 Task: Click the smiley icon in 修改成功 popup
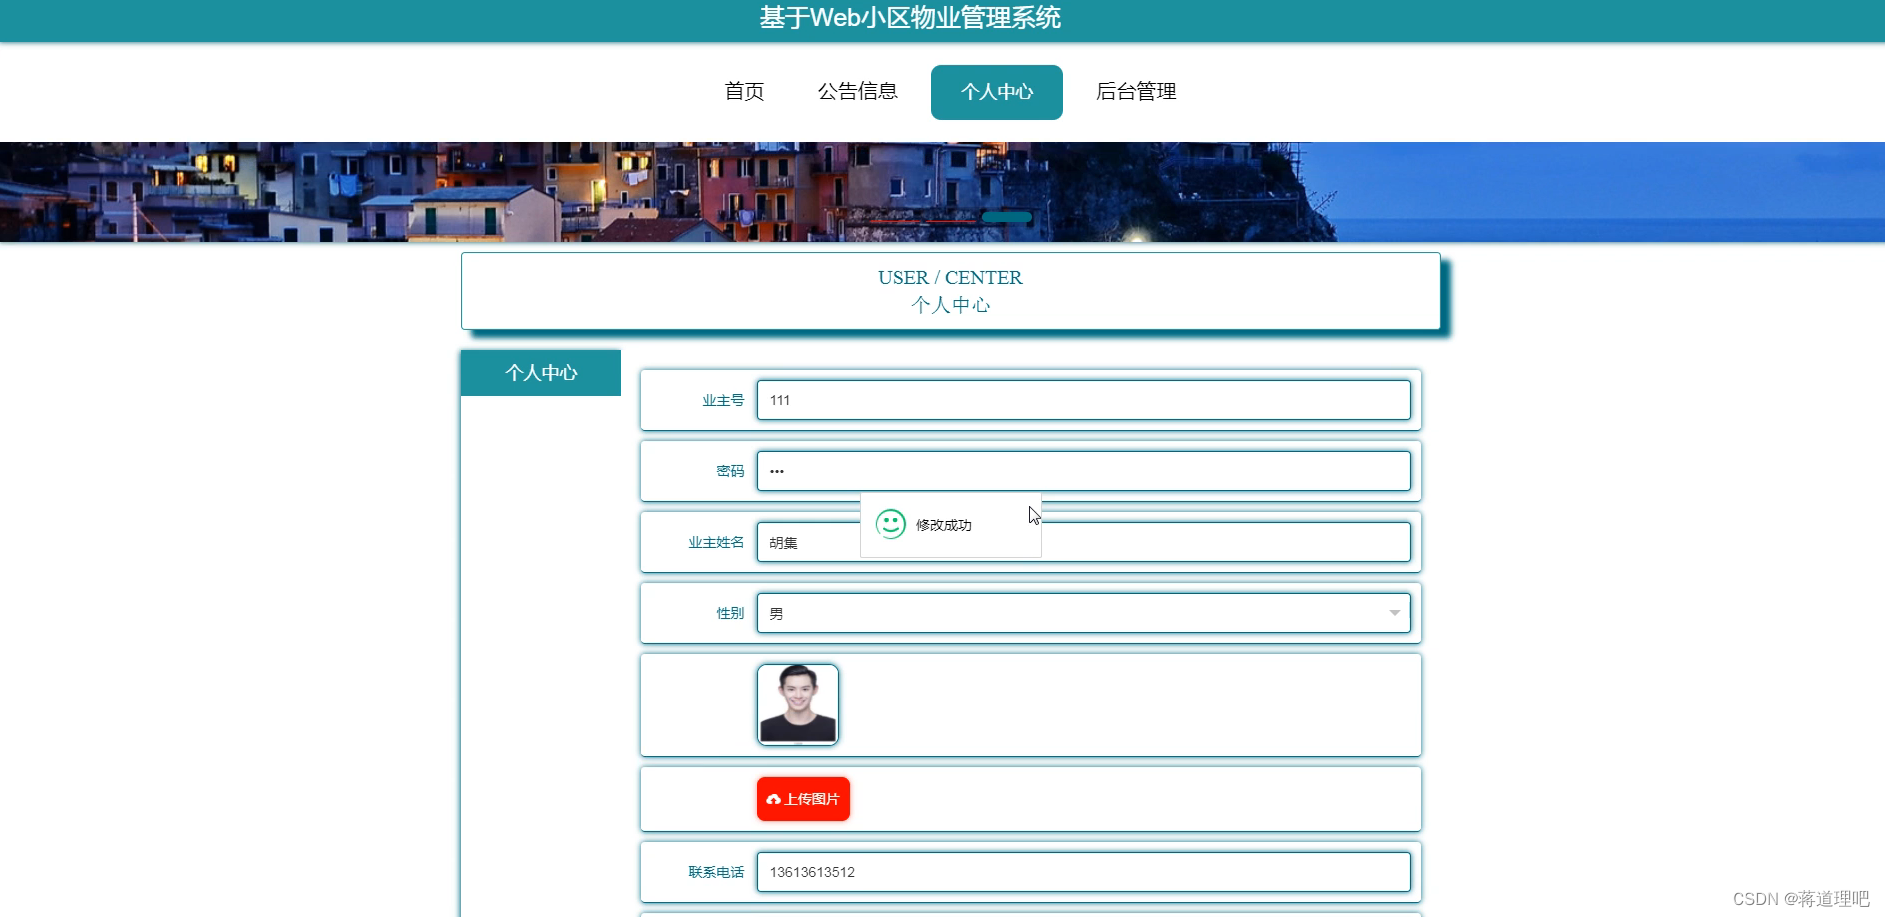point(891,523)
